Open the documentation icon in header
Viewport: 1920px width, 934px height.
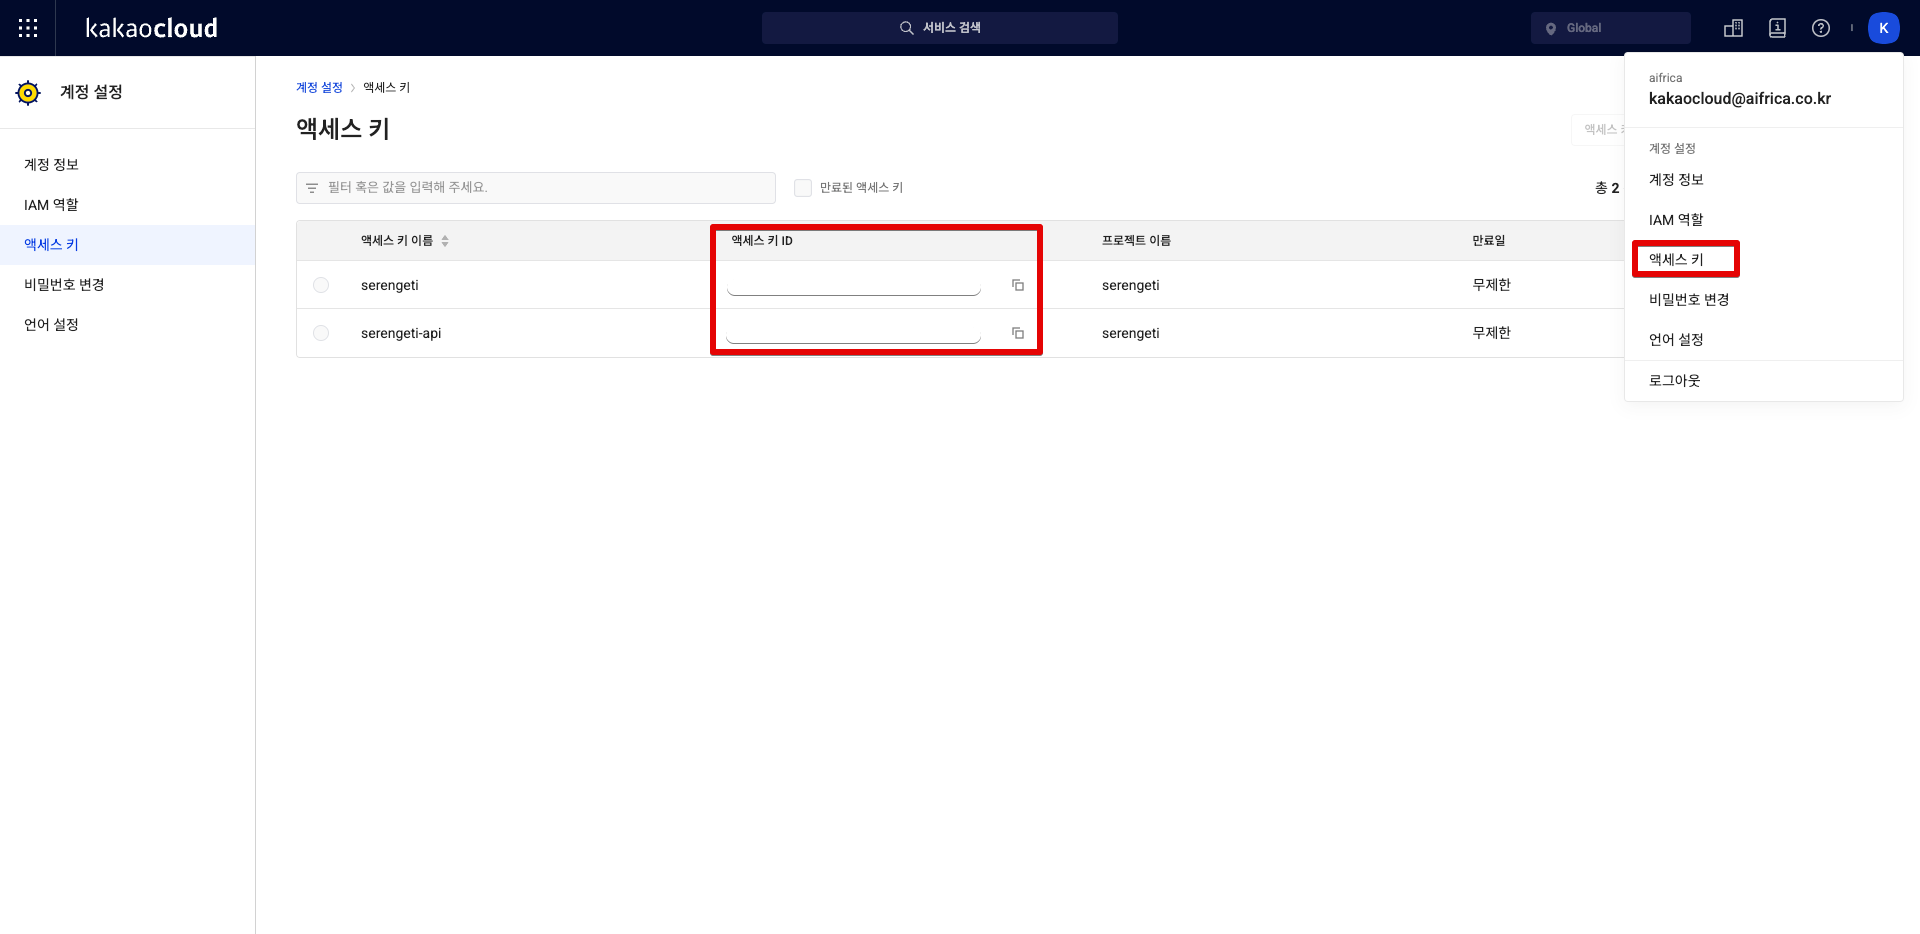click(1777, 28)
